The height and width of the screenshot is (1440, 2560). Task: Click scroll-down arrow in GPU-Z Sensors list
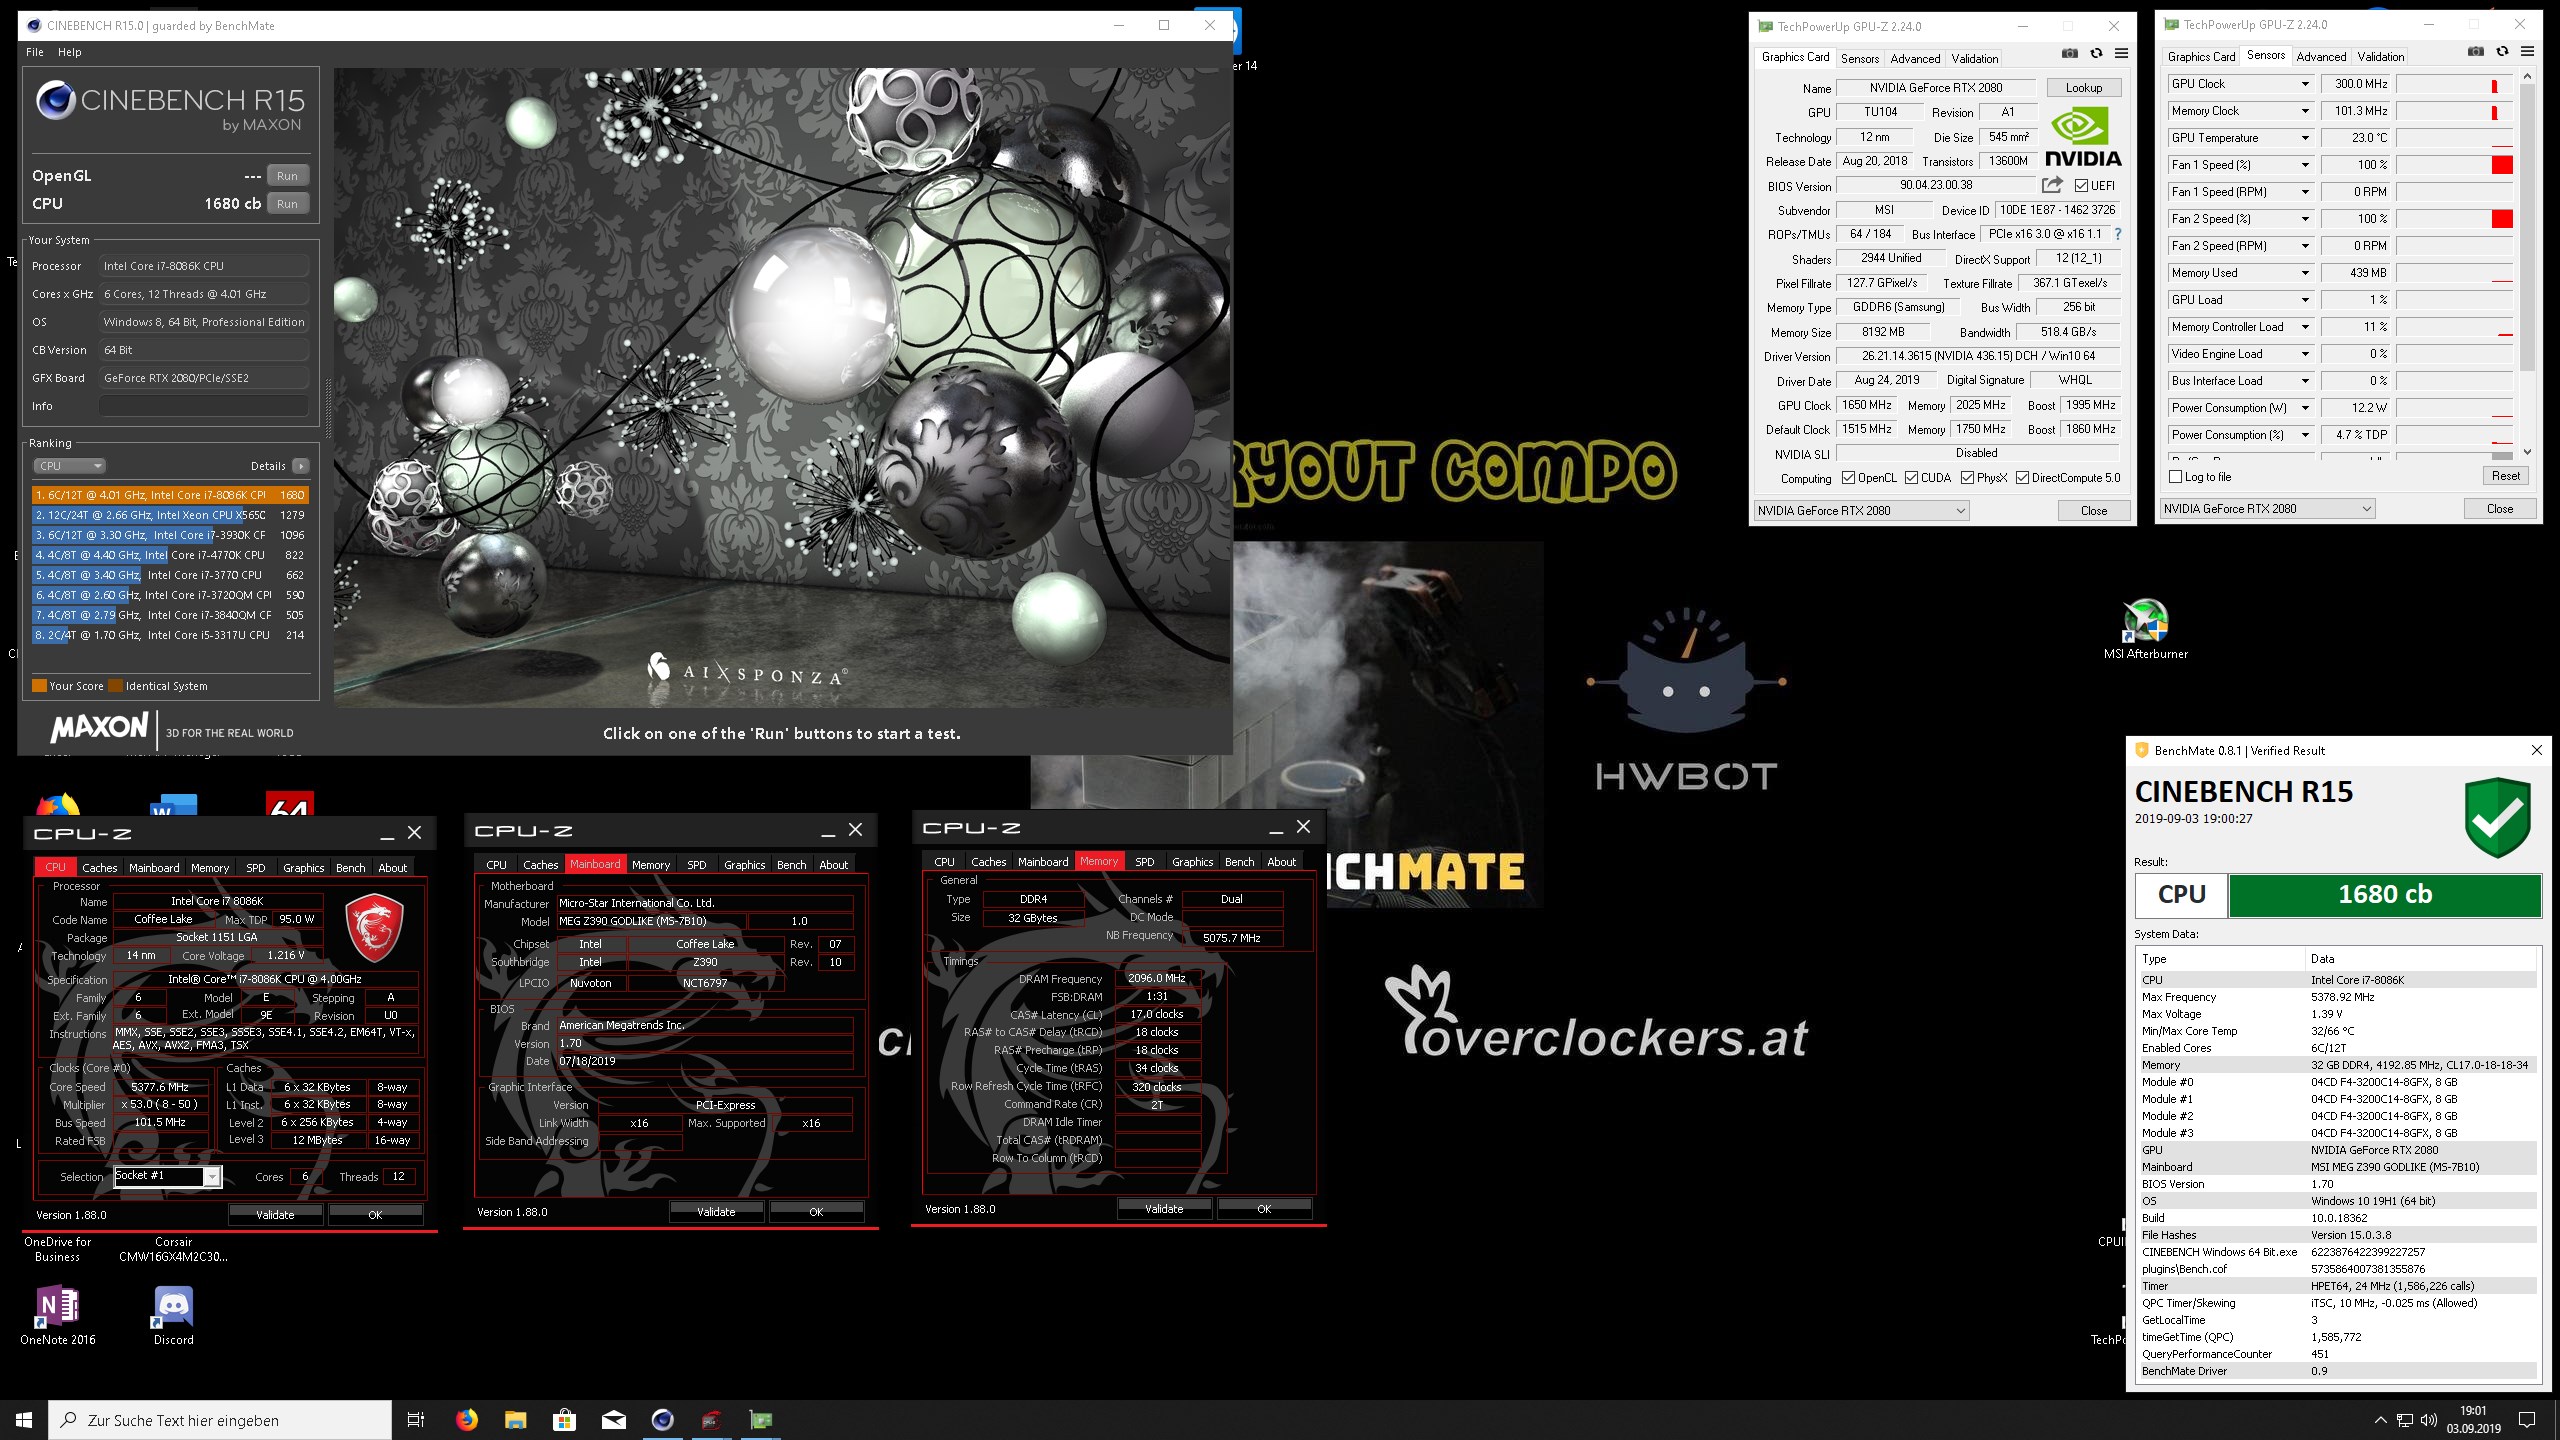pos(2527,452)
